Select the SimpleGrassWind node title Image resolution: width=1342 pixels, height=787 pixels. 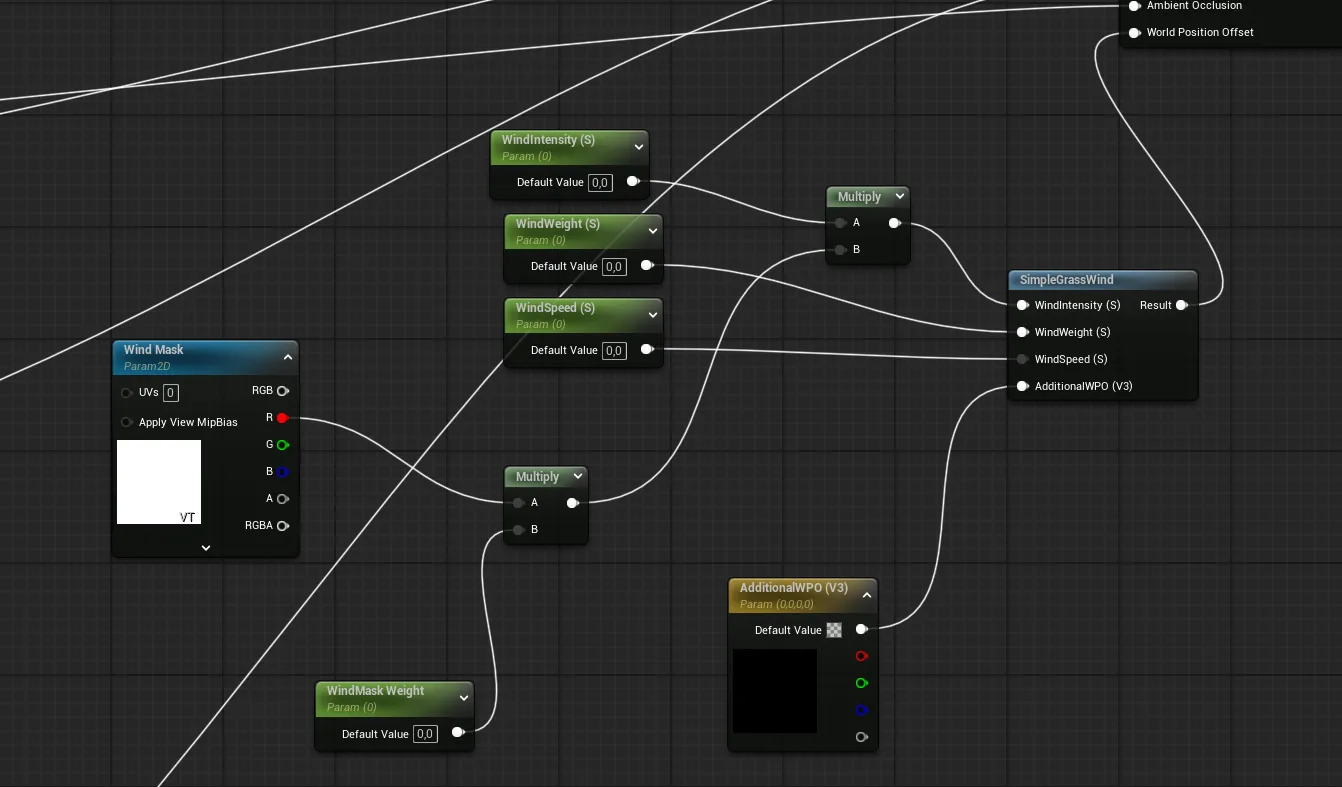click(x=1066, y=280)
